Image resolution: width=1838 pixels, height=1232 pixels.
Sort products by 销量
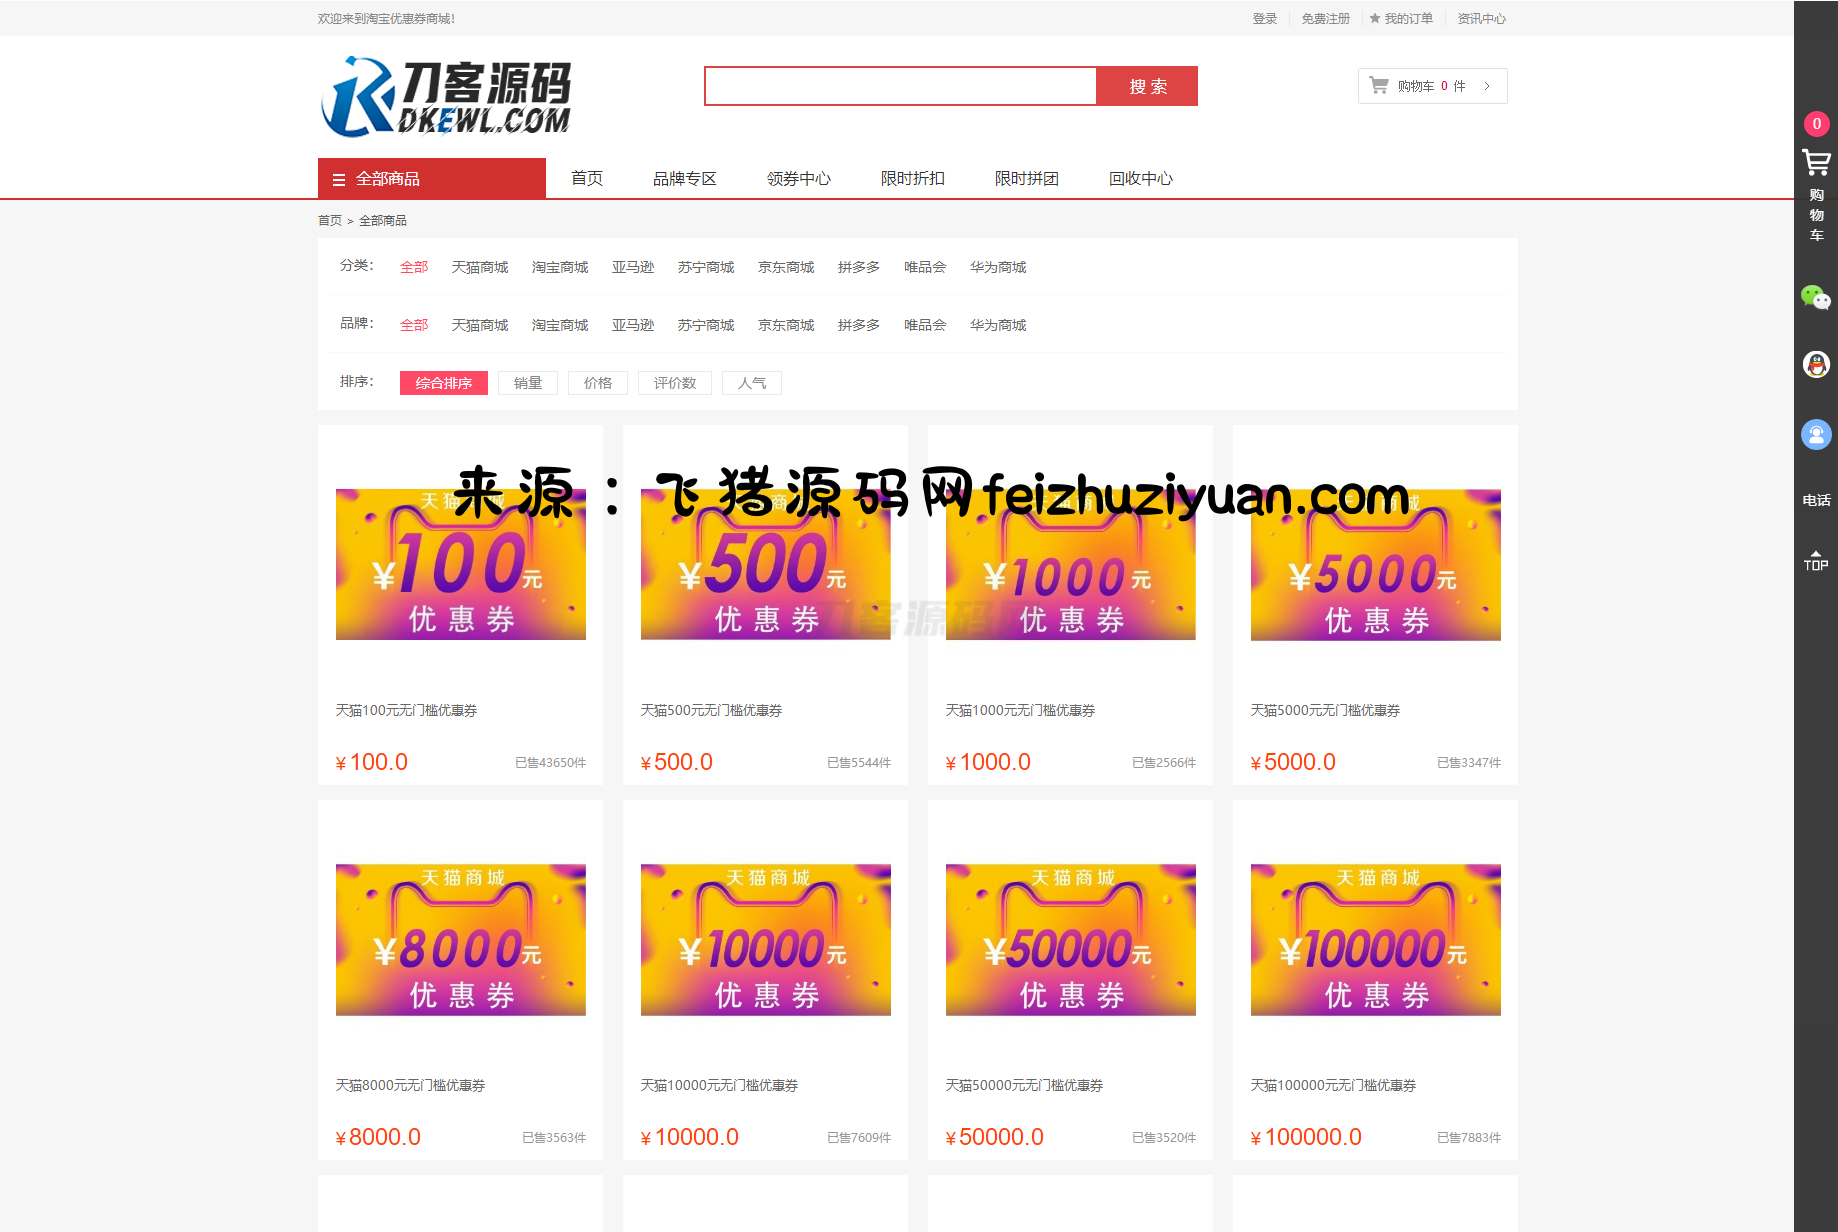pos(527,383)
